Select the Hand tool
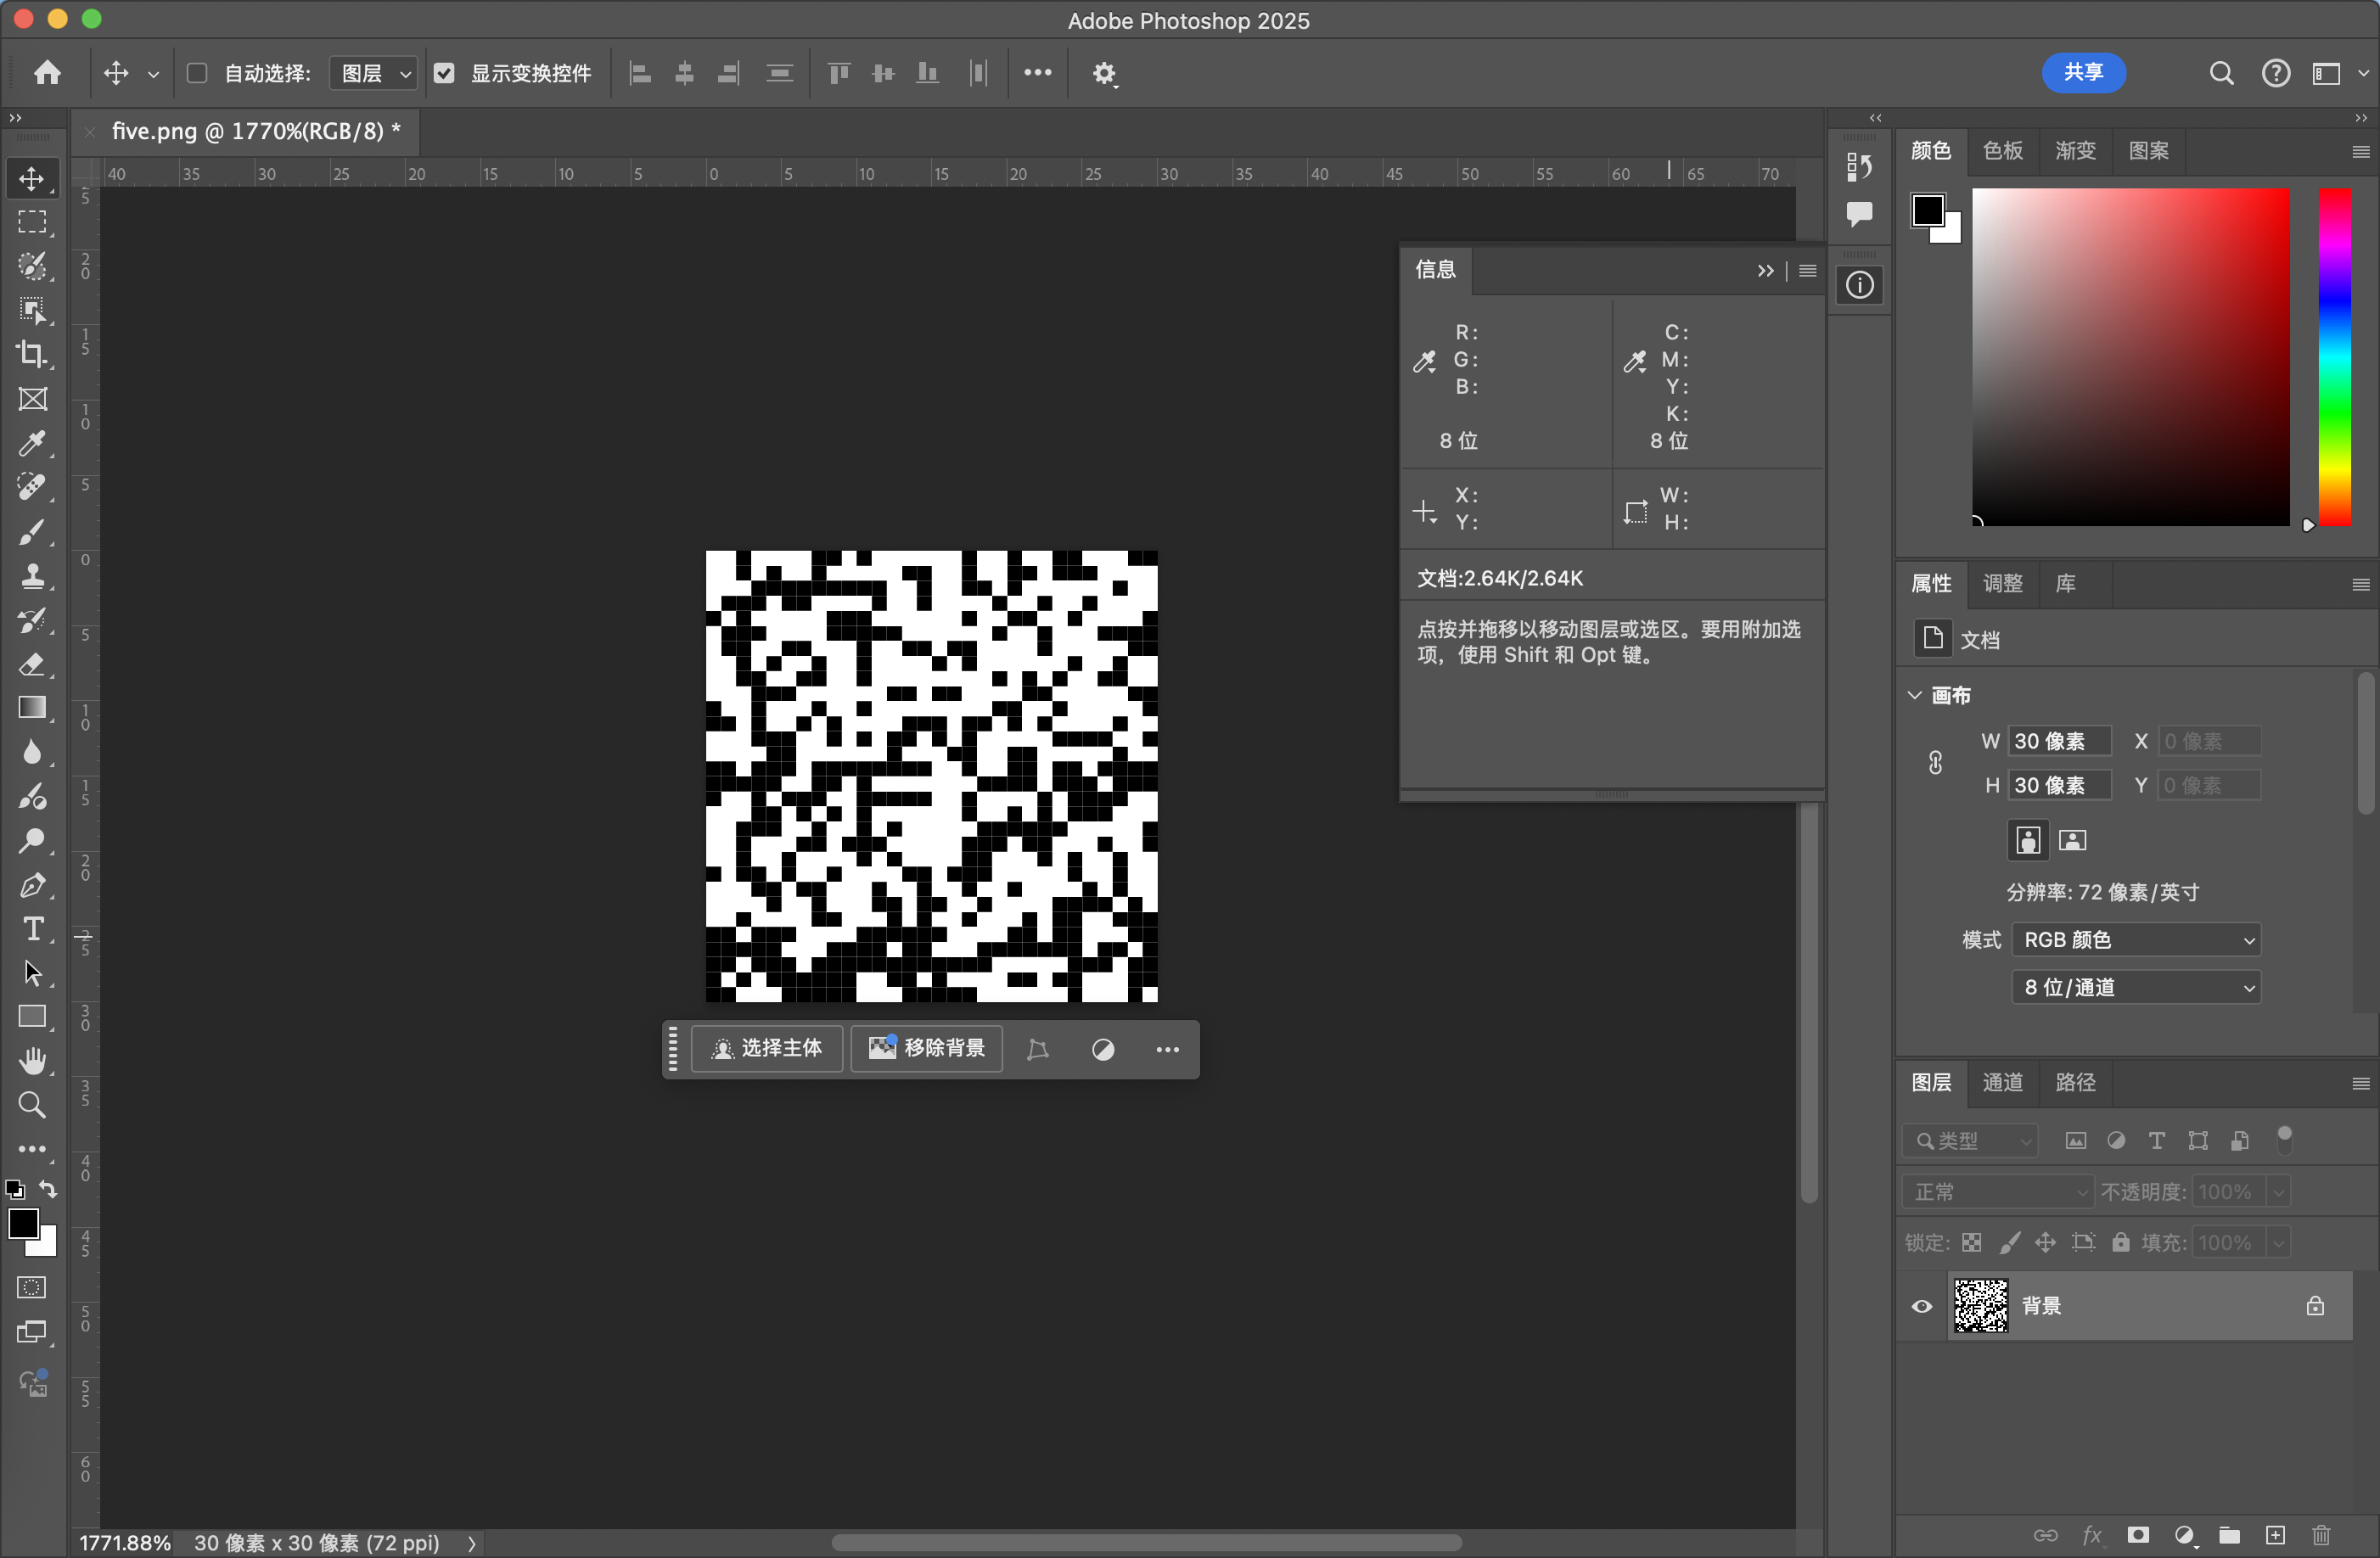This screenshot has width=2380, height=1558. click(32, 1061)
